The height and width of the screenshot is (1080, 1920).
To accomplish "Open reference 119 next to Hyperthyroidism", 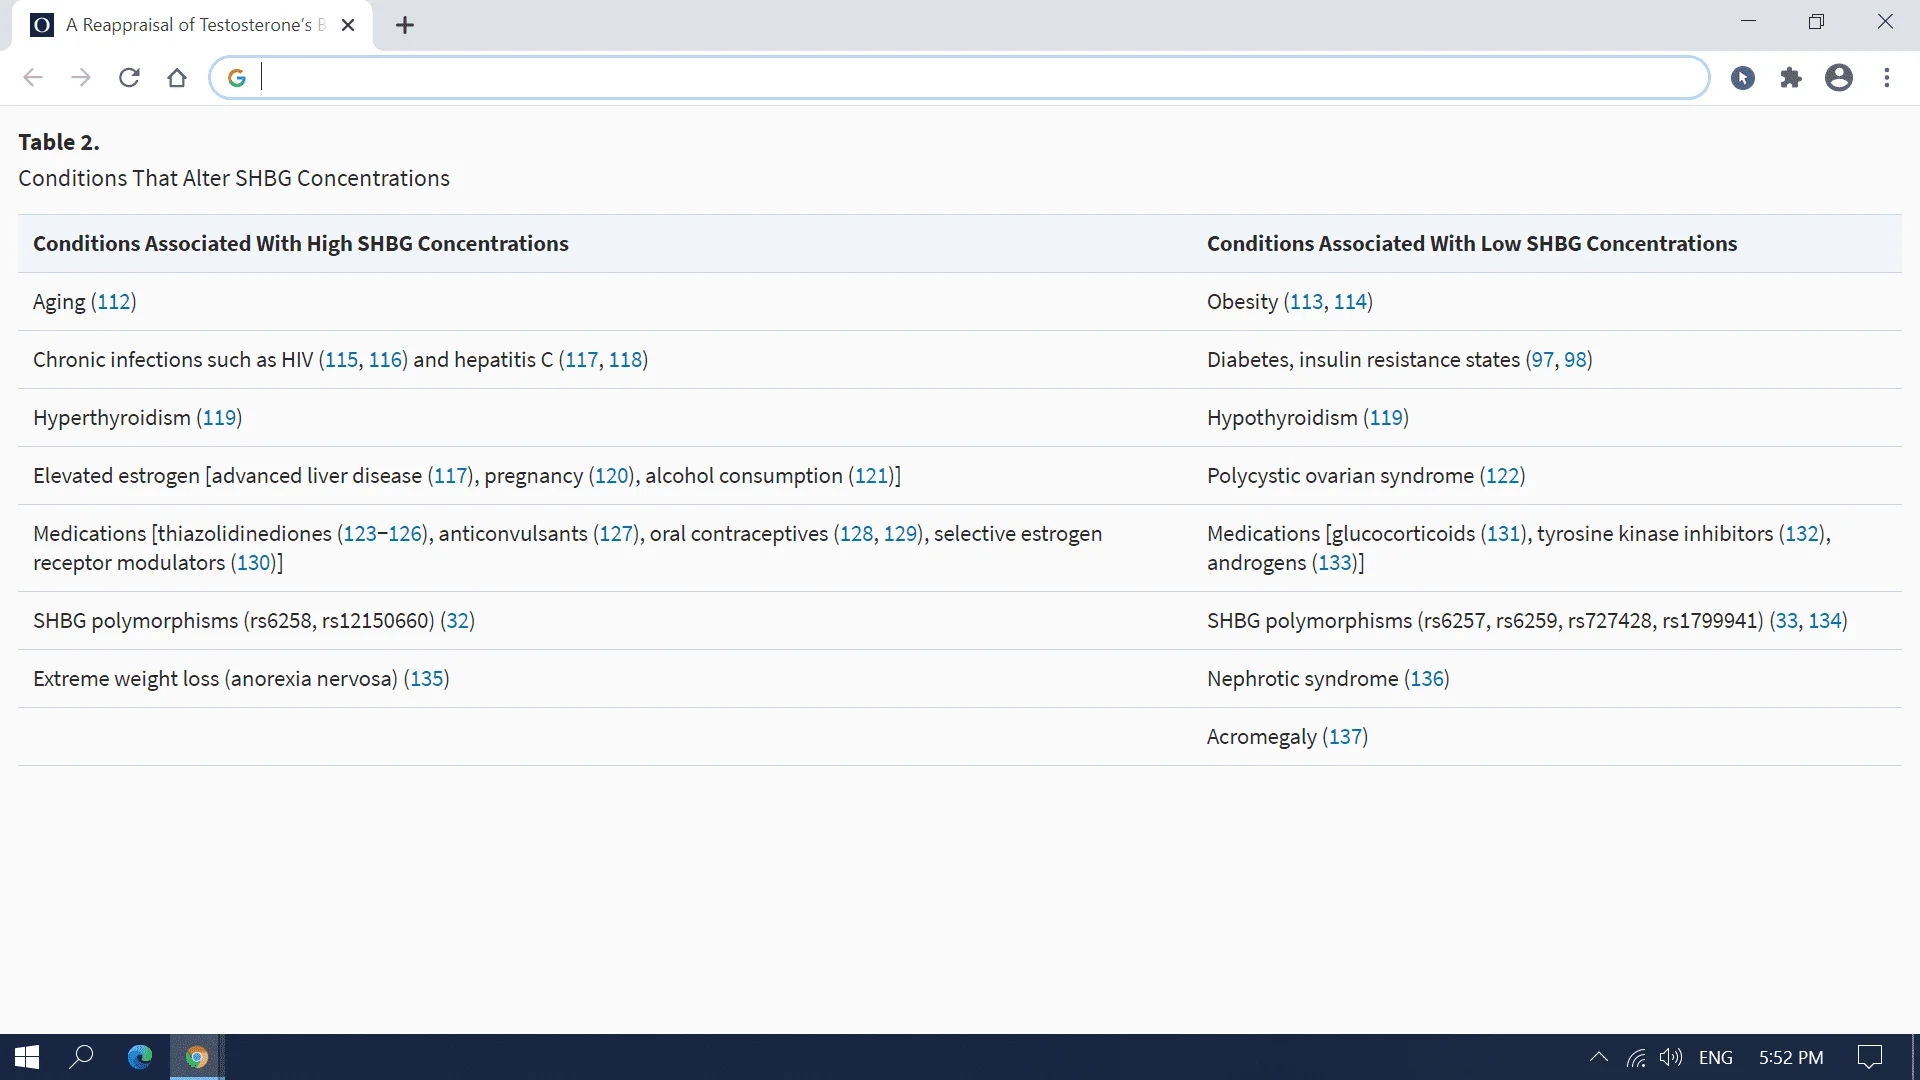I will [x=219, y=418].
